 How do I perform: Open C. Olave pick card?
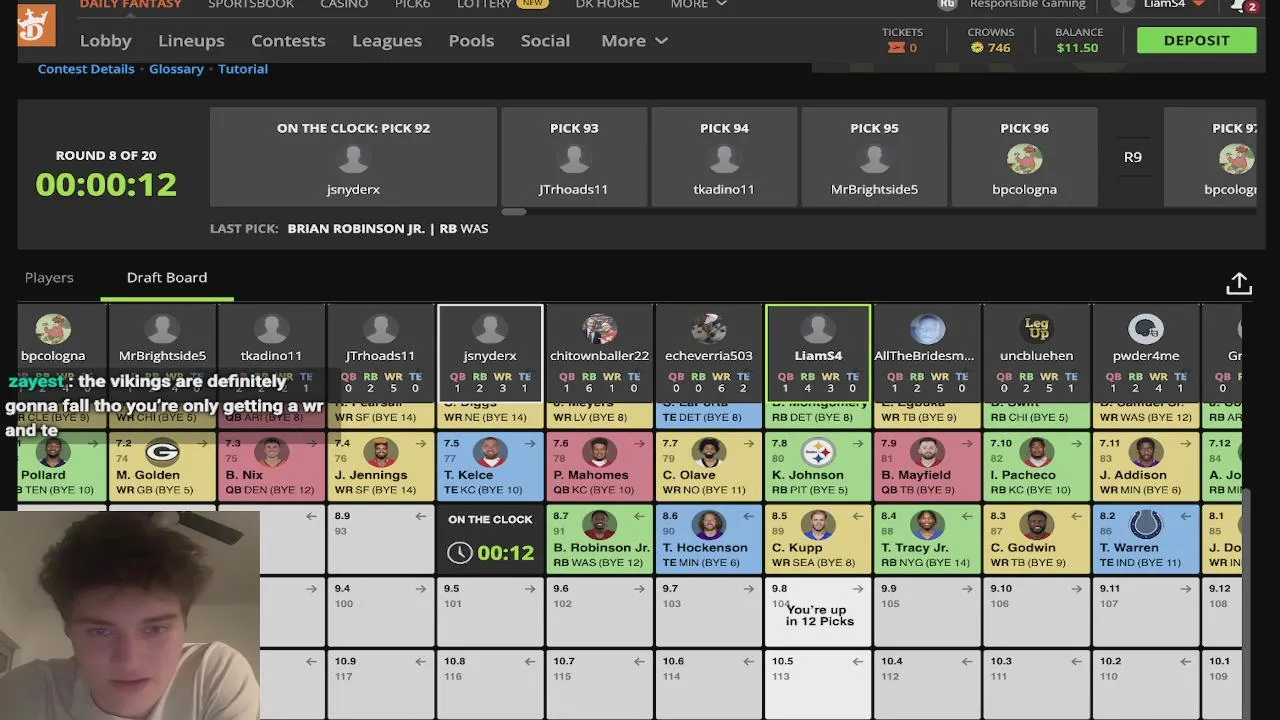point(708,466)
